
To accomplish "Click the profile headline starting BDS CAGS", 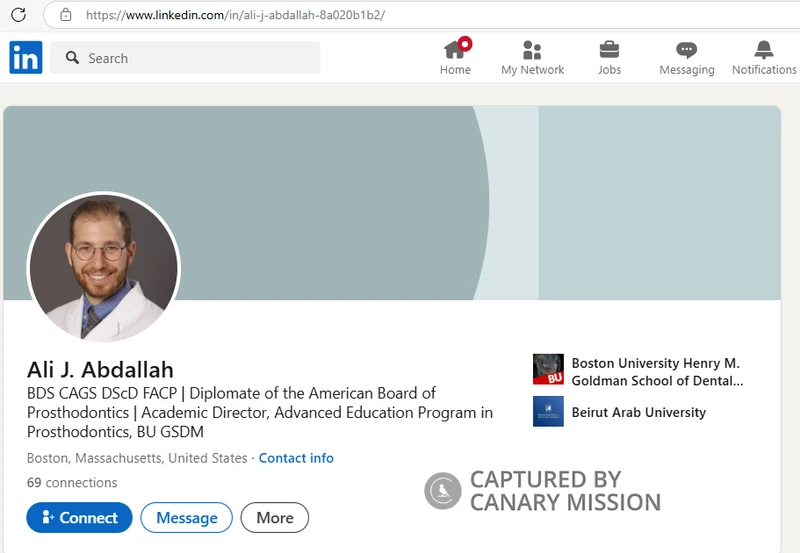I will (x=260, y=412).
